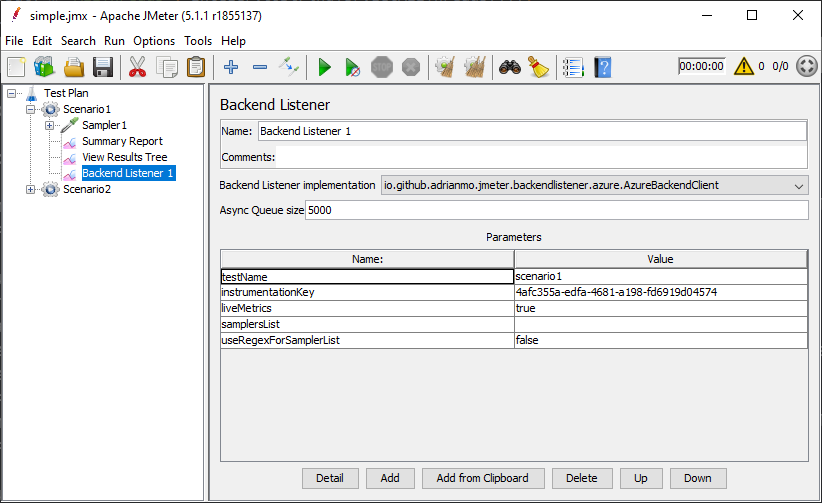Screen dimensions: 822x503
Task: Click the liveMetrics value true cell
Action: (661, 308)
